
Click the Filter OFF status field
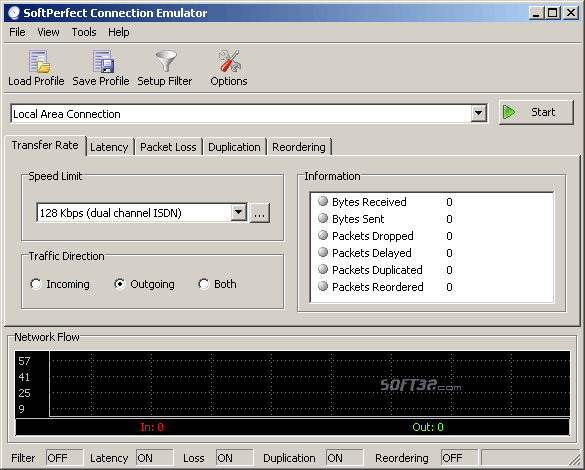coord(64,458)
